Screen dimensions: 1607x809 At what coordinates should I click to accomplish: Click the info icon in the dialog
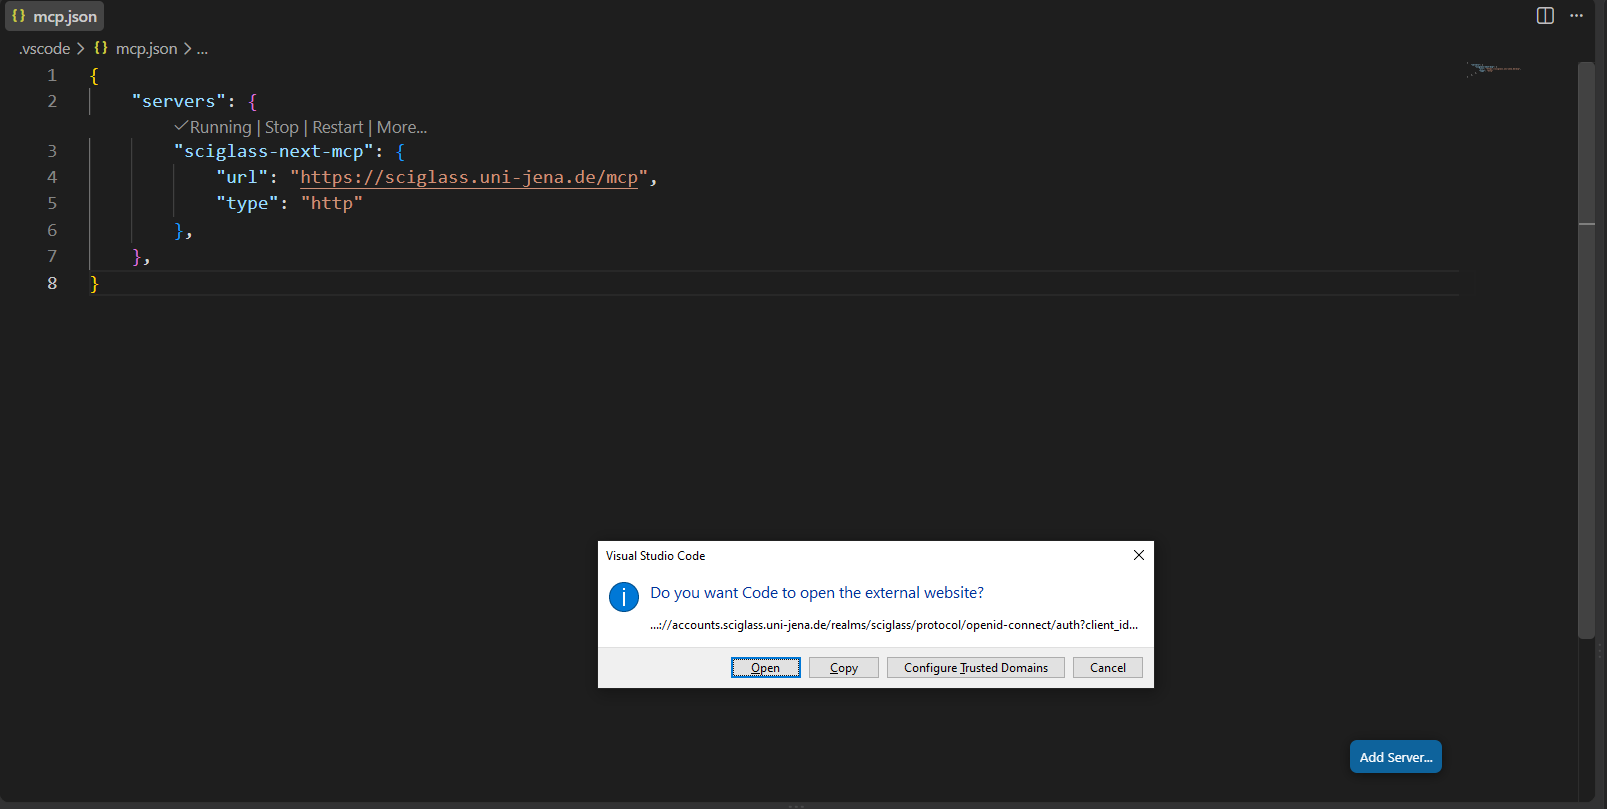624,597
